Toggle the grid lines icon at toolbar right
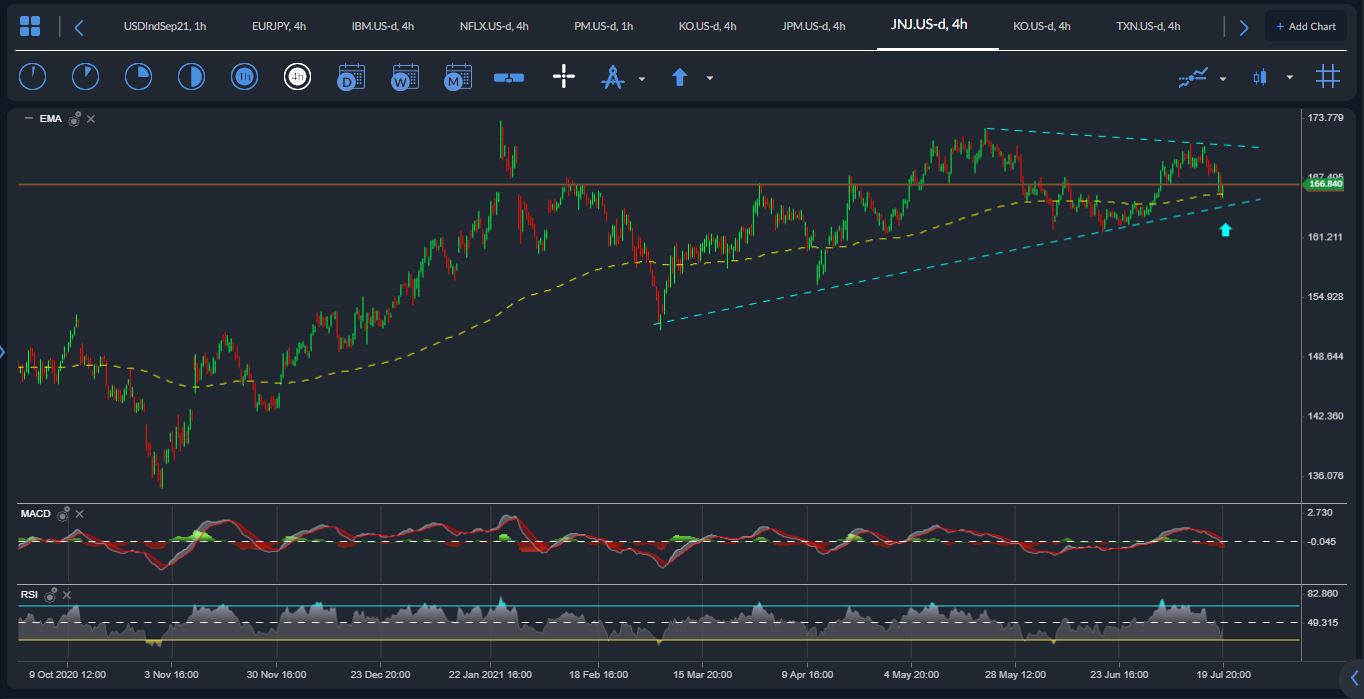The width and height of the screenshot is (1364, 699). 1328,77
